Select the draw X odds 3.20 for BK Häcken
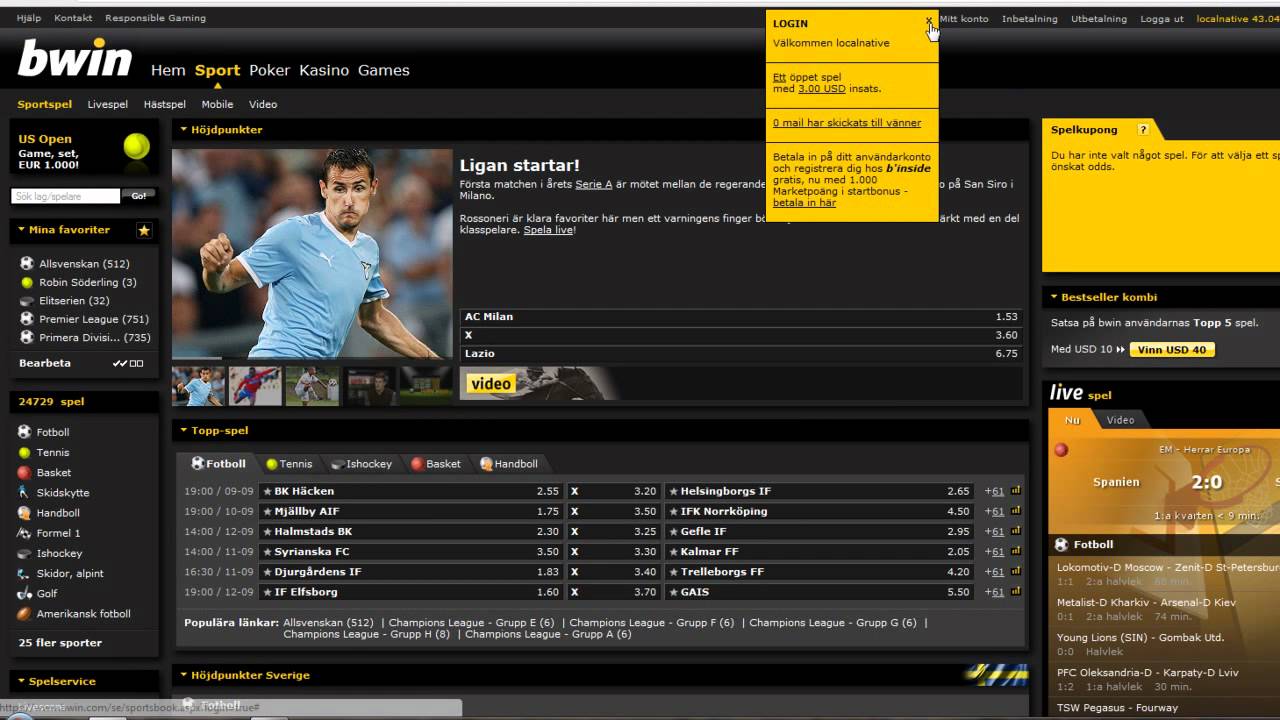Image resolution: width=1280 pixels, height=720 pixels. 614,491
